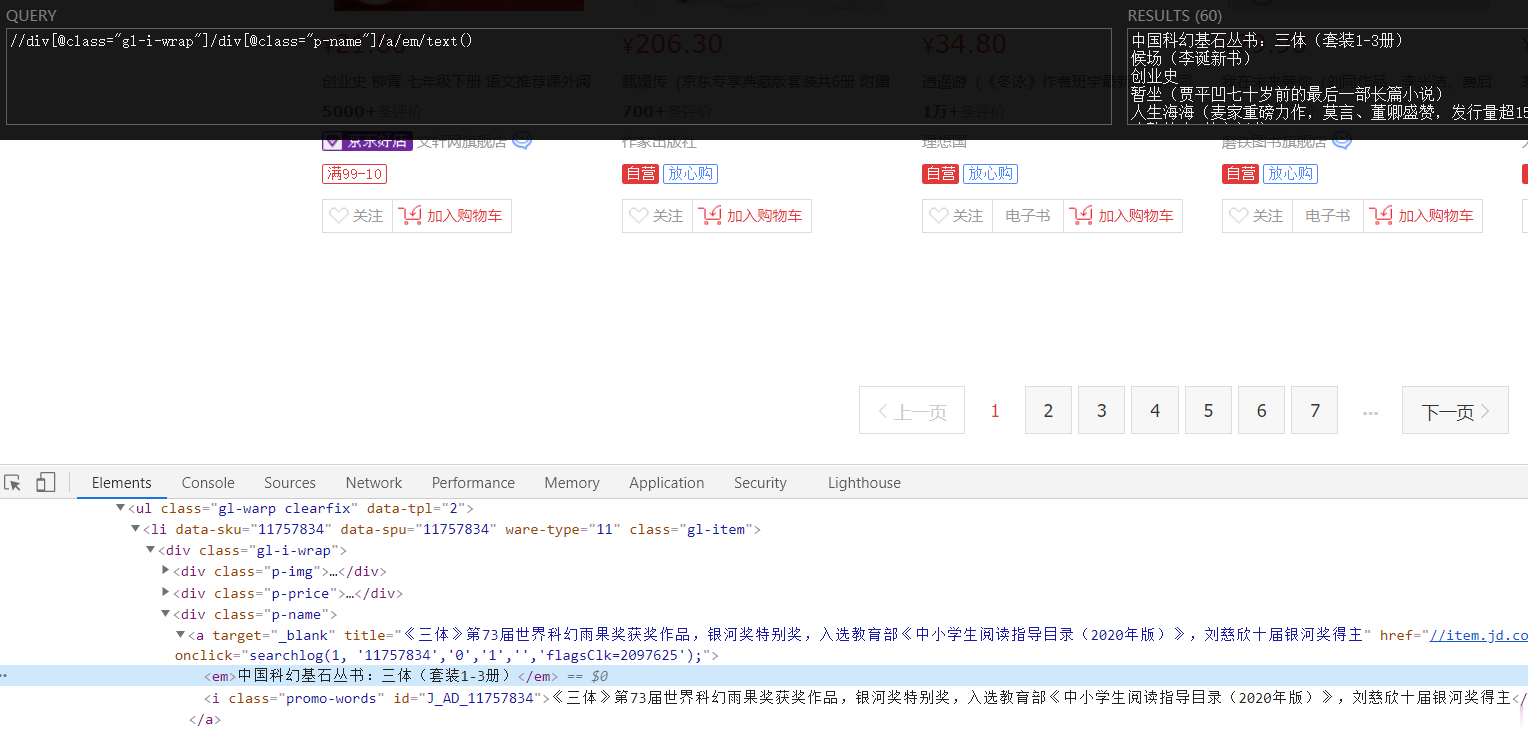Image resolution: width=1528 pixels, height=731 pixels.
Task: Click the 放心购 tag on the ¥206.30 card
Action: click(690, 174)
